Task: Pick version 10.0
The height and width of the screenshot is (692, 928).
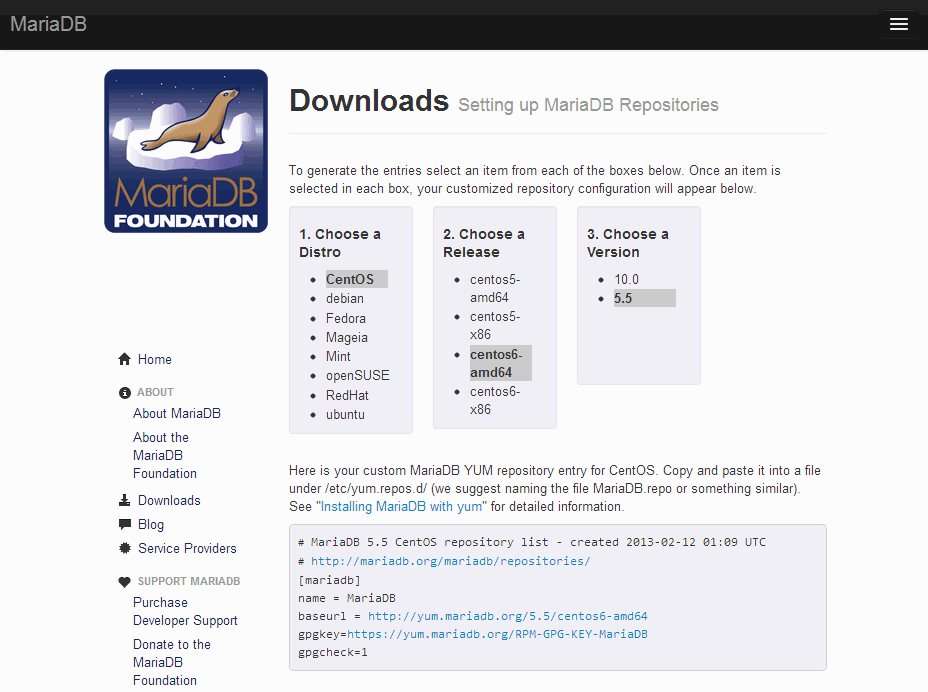Action: 626,279
